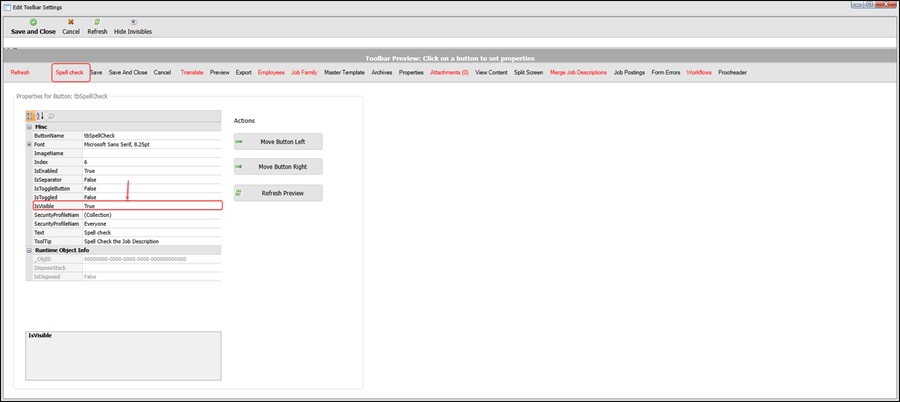
Task: Collapse the Runtime Object Info category
Action: click(x=29, y=250)
